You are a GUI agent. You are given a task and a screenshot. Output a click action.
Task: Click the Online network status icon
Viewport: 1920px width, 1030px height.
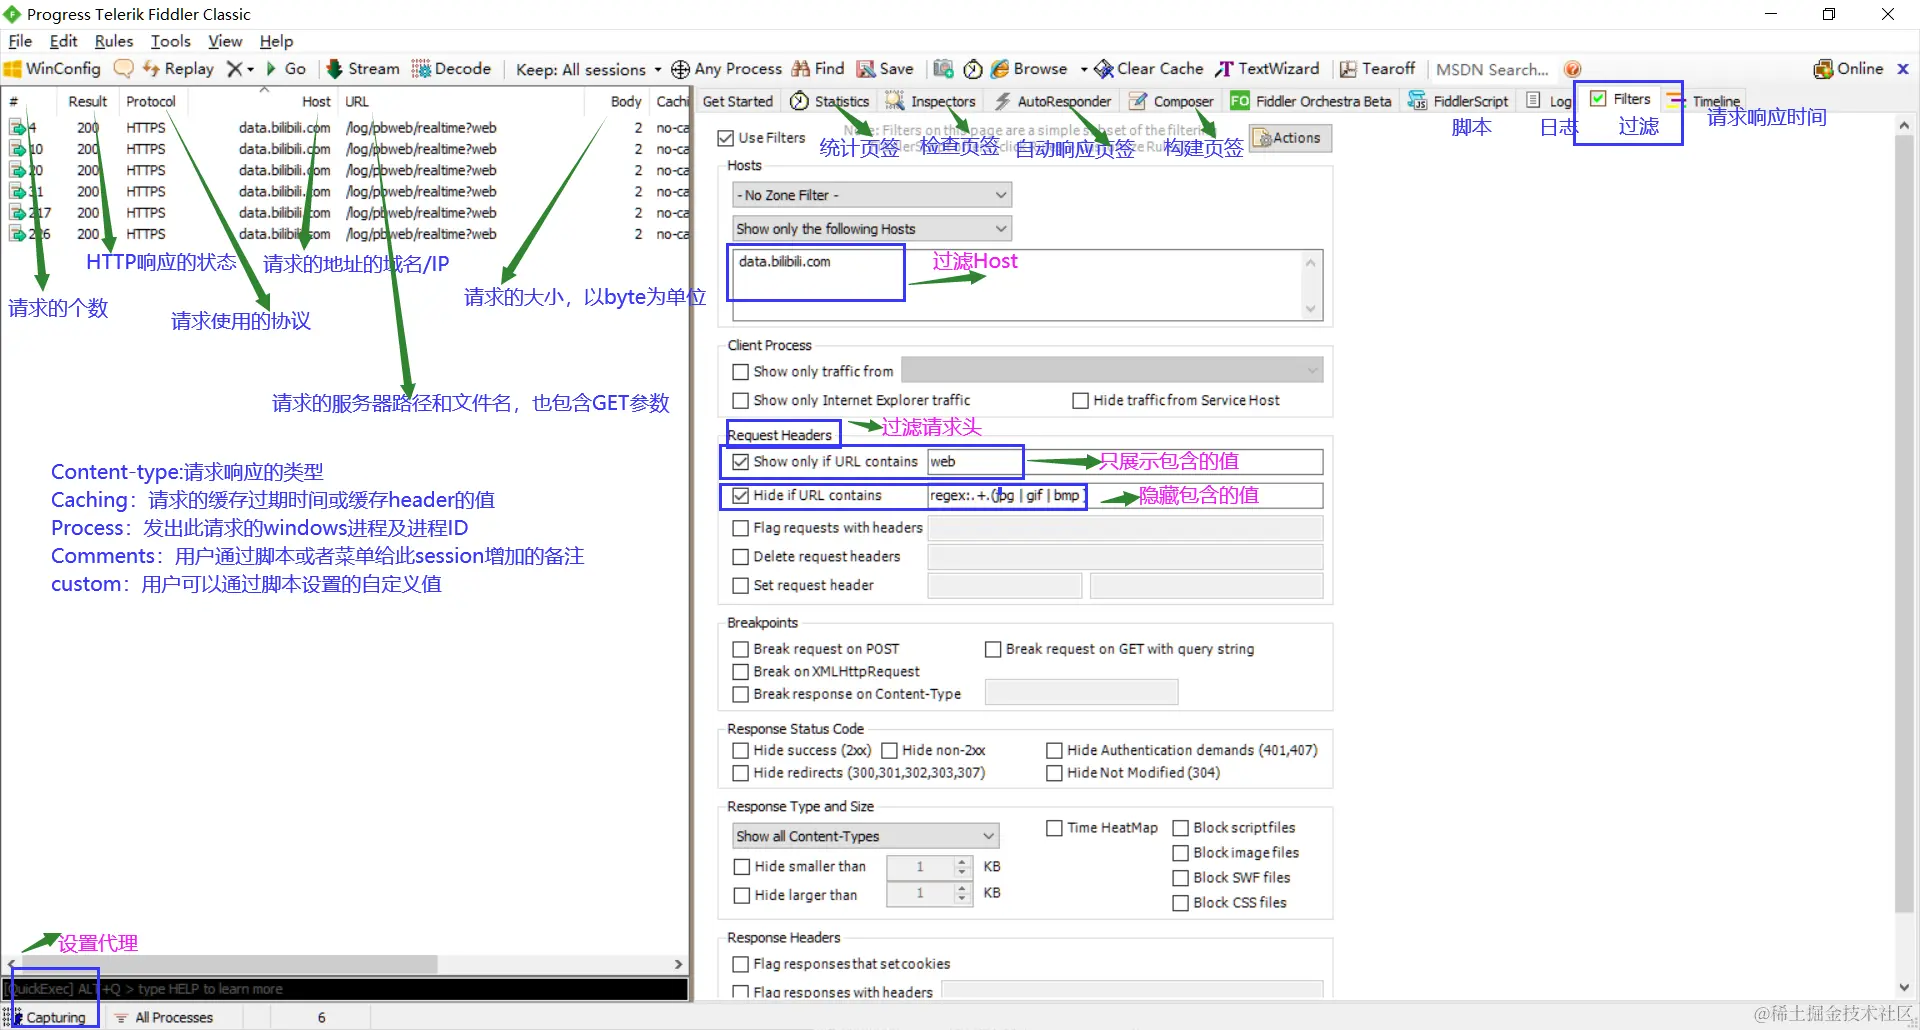click(1823, 69)
